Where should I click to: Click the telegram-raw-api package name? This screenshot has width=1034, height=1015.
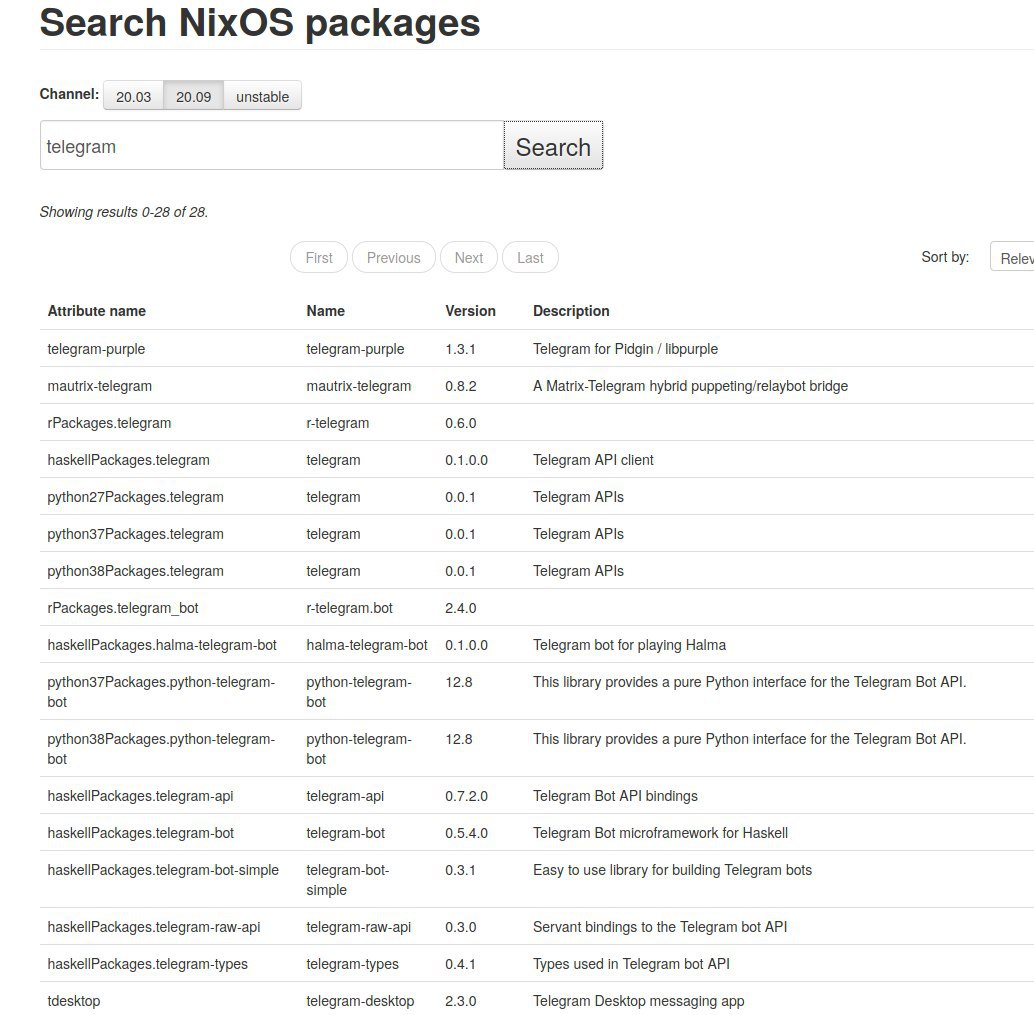[359, 927]
